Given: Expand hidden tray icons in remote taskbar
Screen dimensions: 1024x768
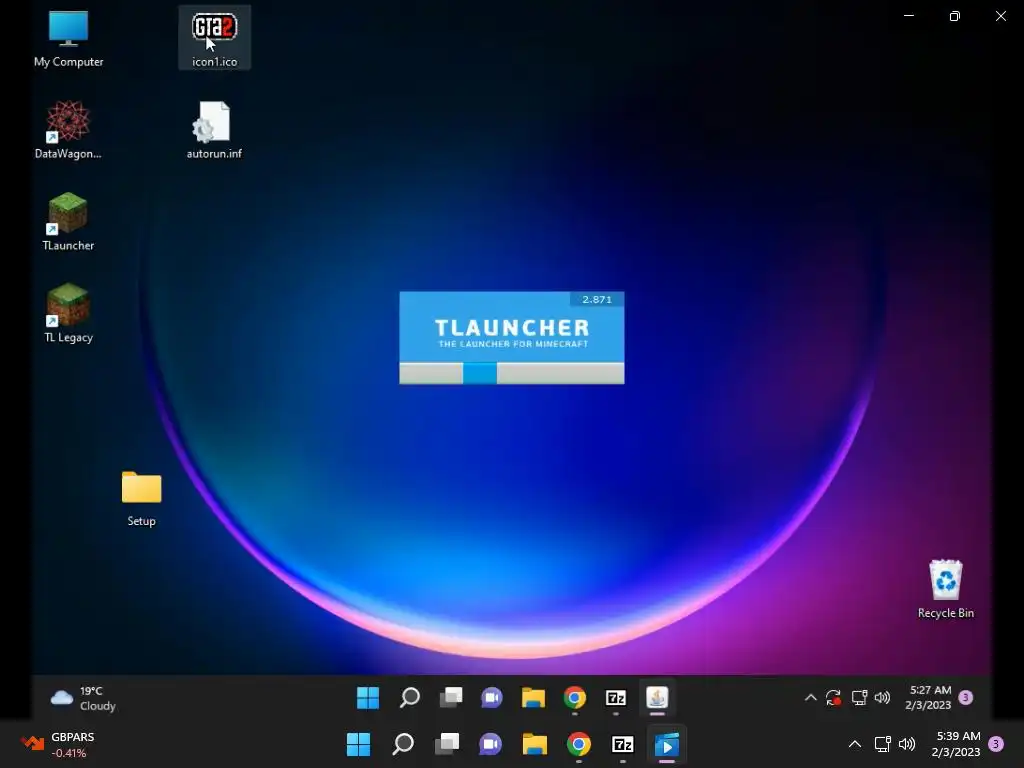Looking at the screenshot, I should pyautogui.click(x=810, y=697).
